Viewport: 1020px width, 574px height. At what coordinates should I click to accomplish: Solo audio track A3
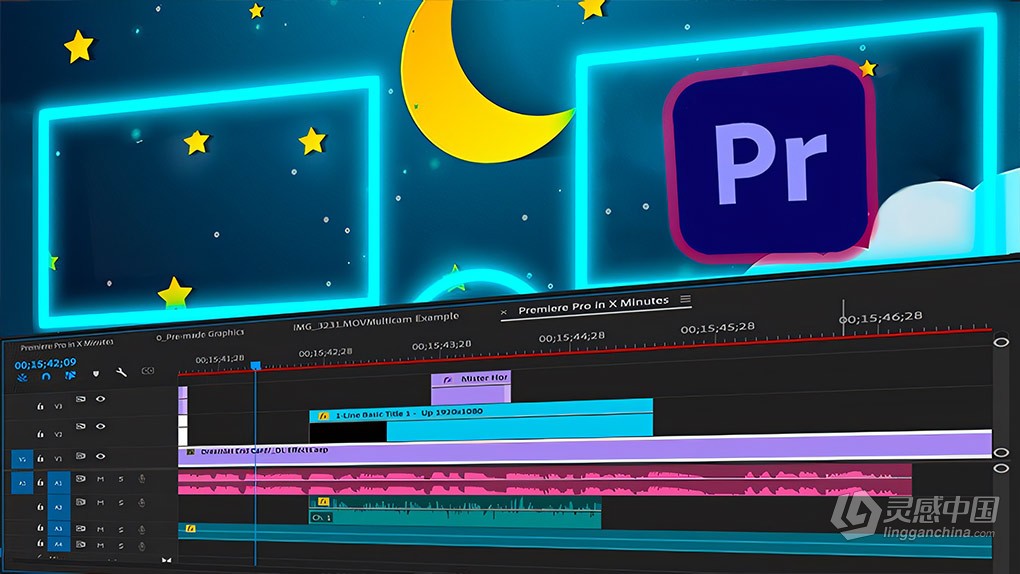coord(121,530)
